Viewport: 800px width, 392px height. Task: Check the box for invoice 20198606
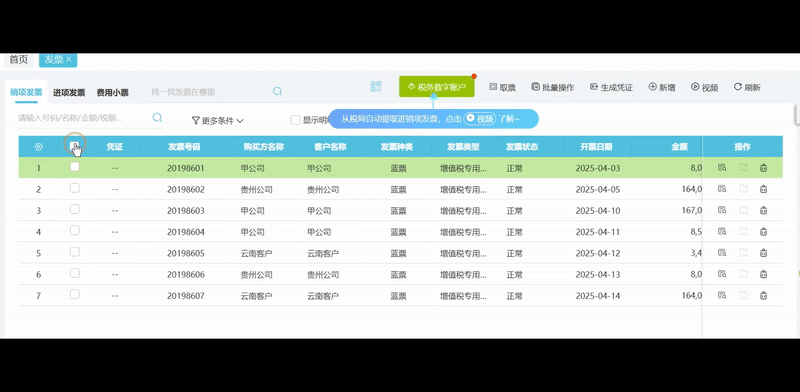(x=74, y=273)
